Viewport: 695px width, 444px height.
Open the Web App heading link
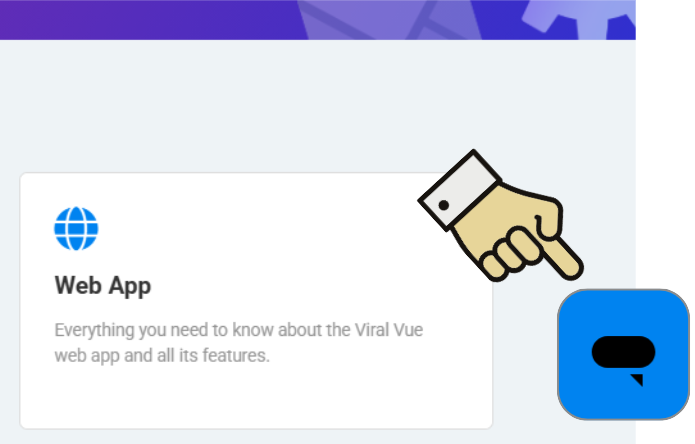(x=103, y=286)
